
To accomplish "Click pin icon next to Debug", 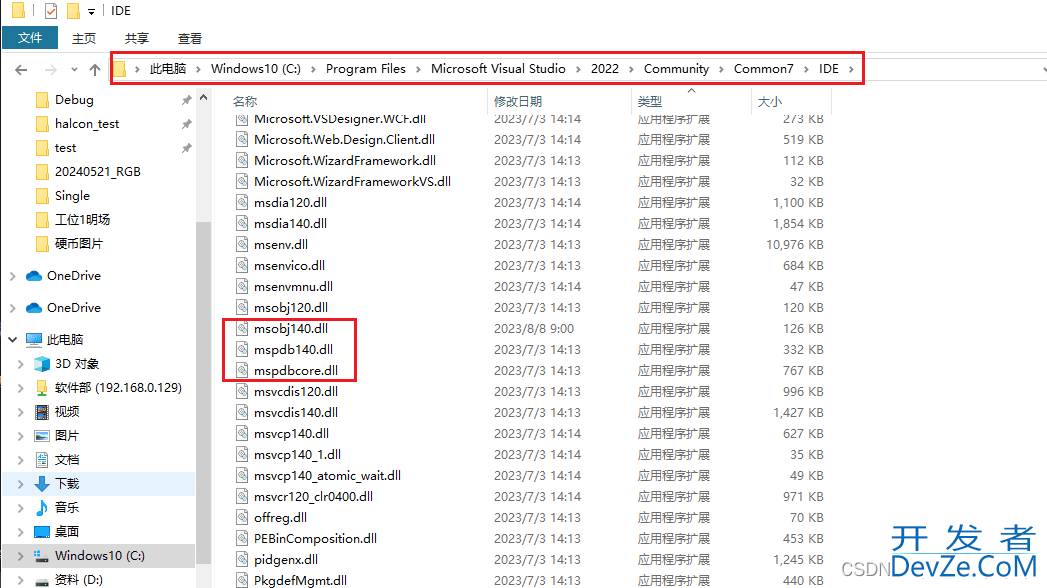I will pyautogui.click(x=186, y=99).
